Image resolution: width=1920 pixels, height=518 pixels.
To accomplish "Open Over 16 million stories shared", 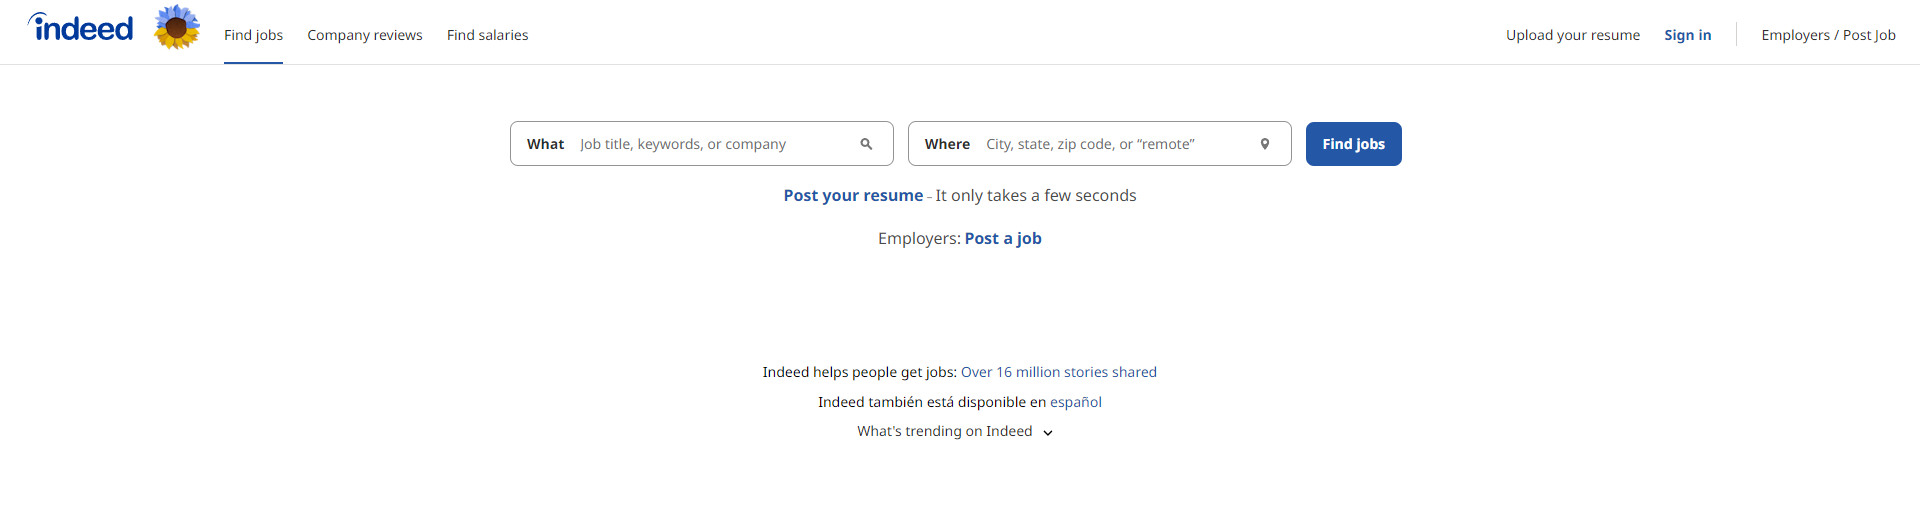I will (1058, 372).
